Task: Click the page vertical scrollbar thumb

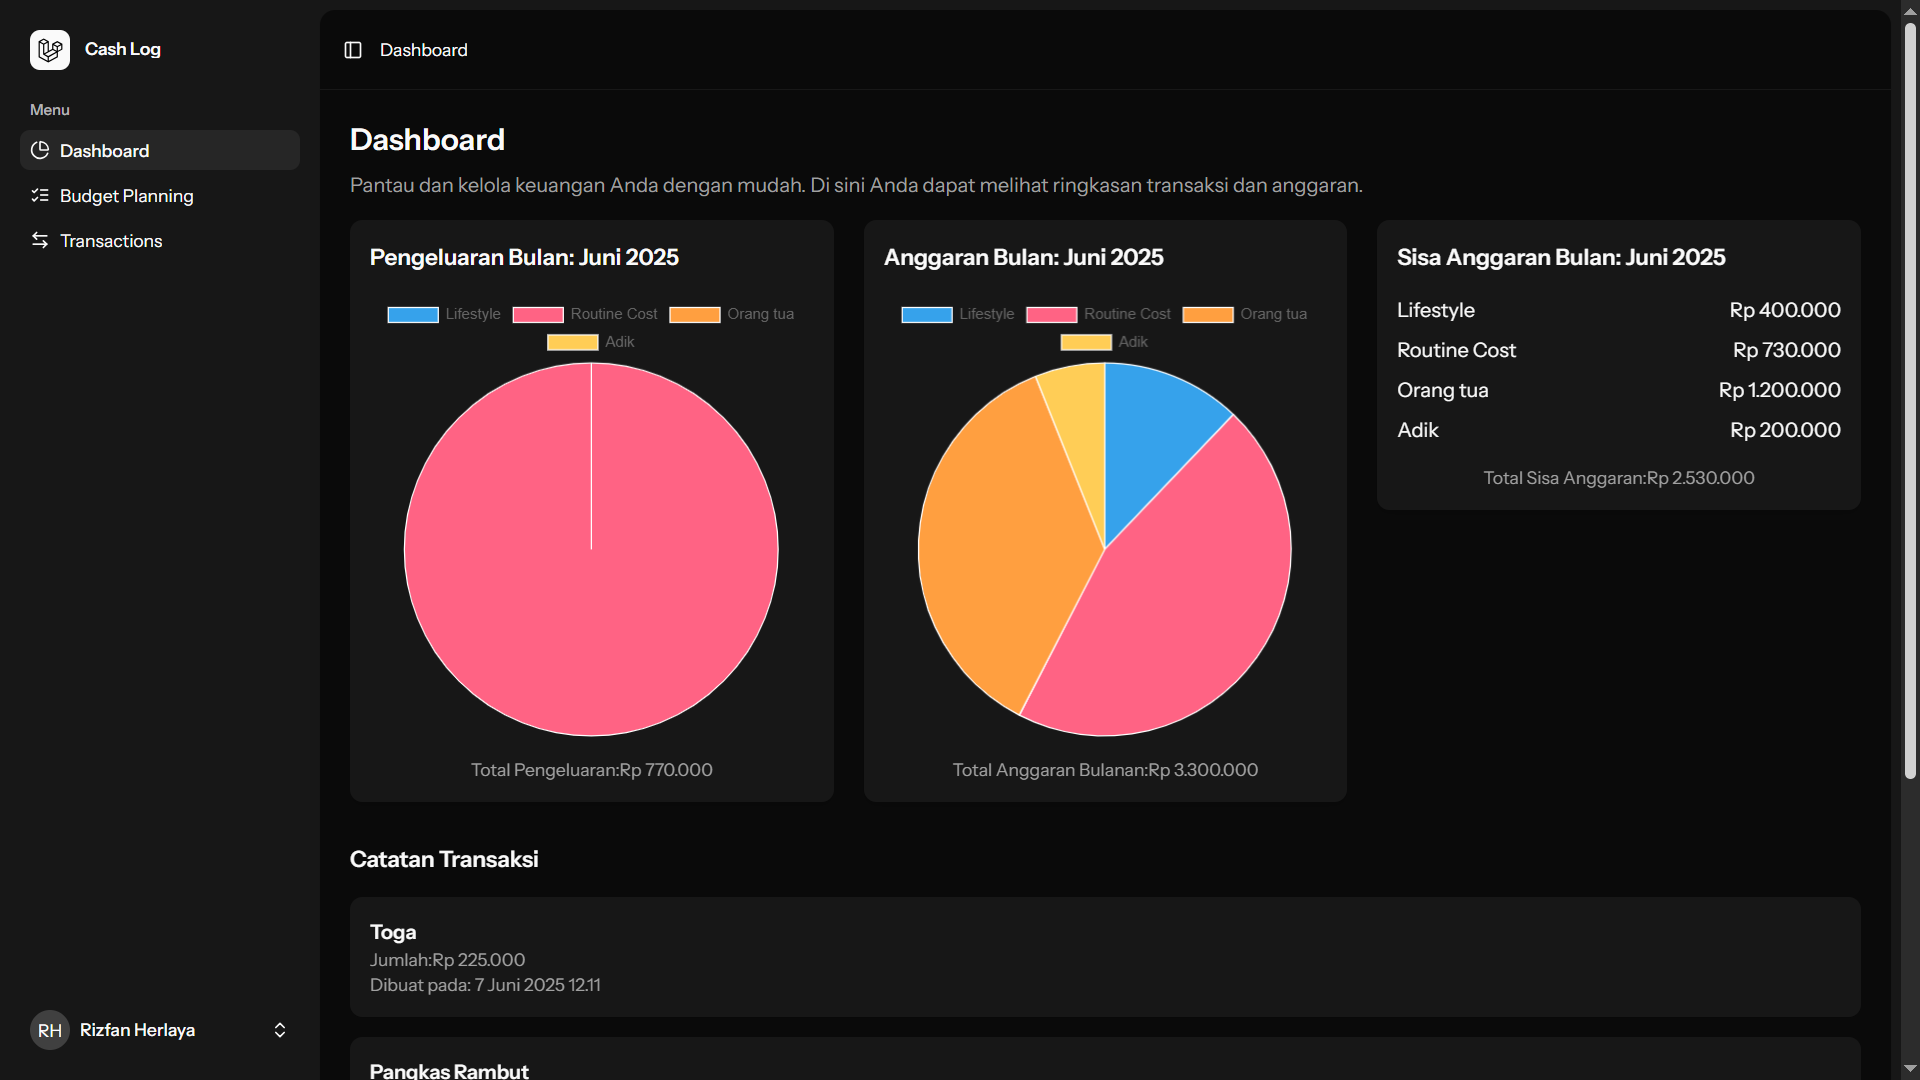Action: 1910,400
